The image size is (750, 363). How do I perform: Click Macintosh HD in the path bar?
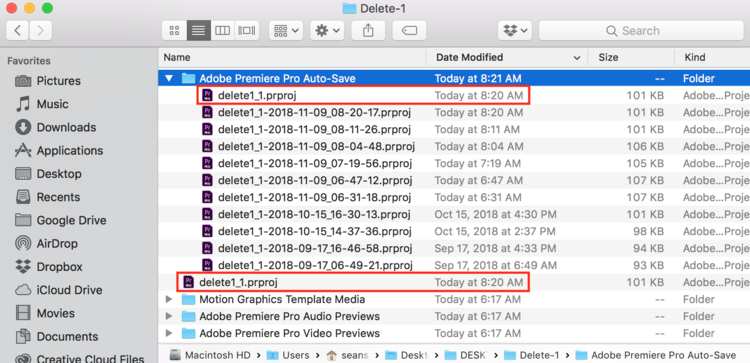210,355
